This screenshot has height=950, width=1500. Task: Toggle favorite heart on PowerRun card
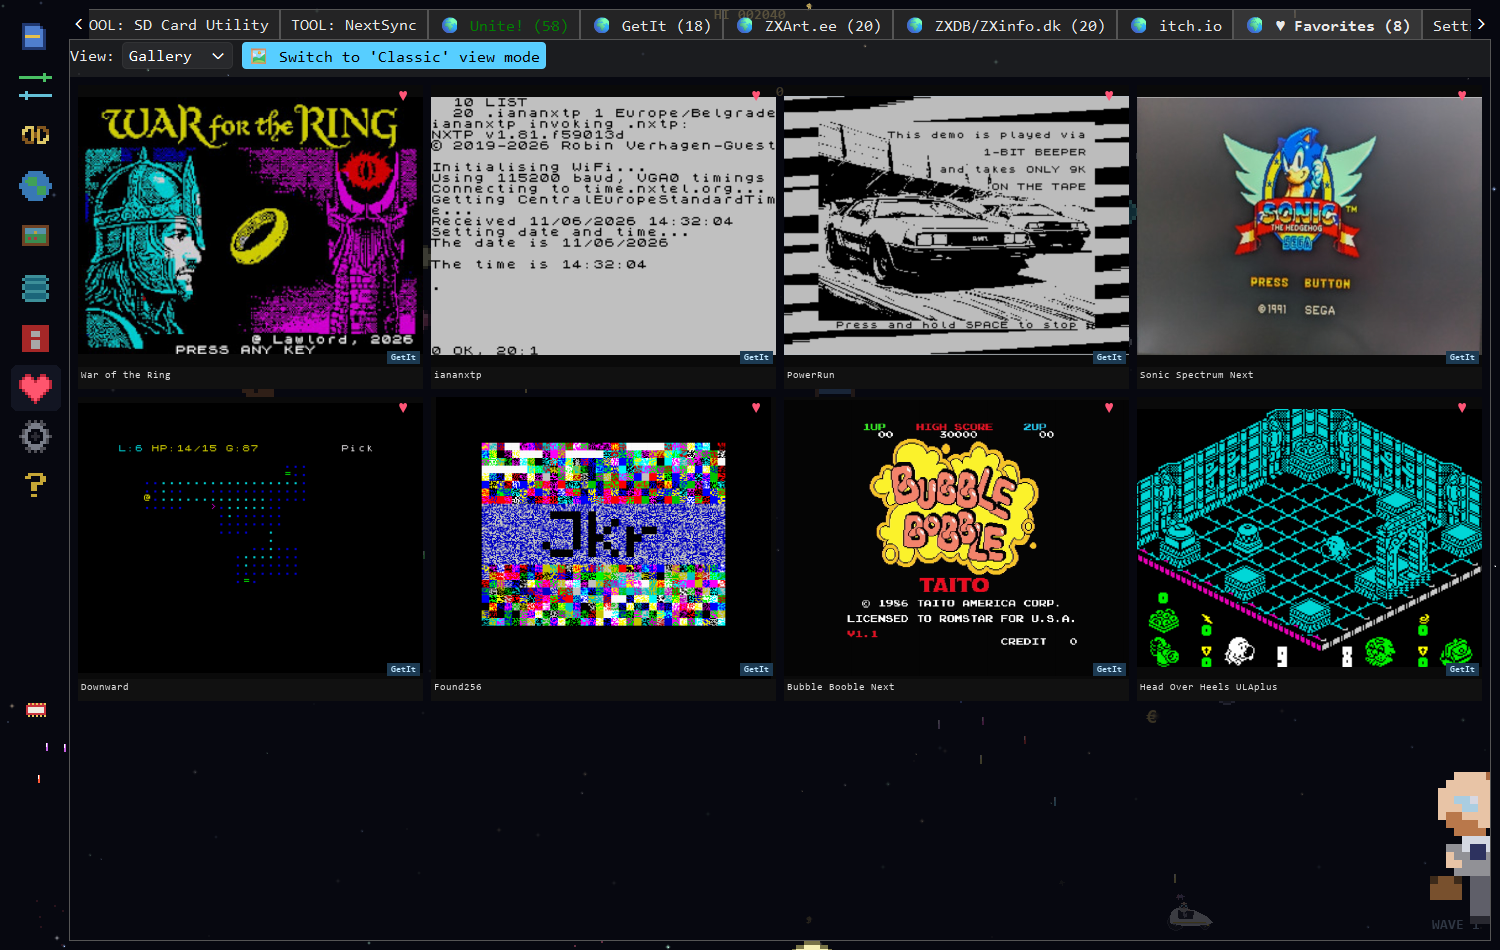[x=1109, y=96]
